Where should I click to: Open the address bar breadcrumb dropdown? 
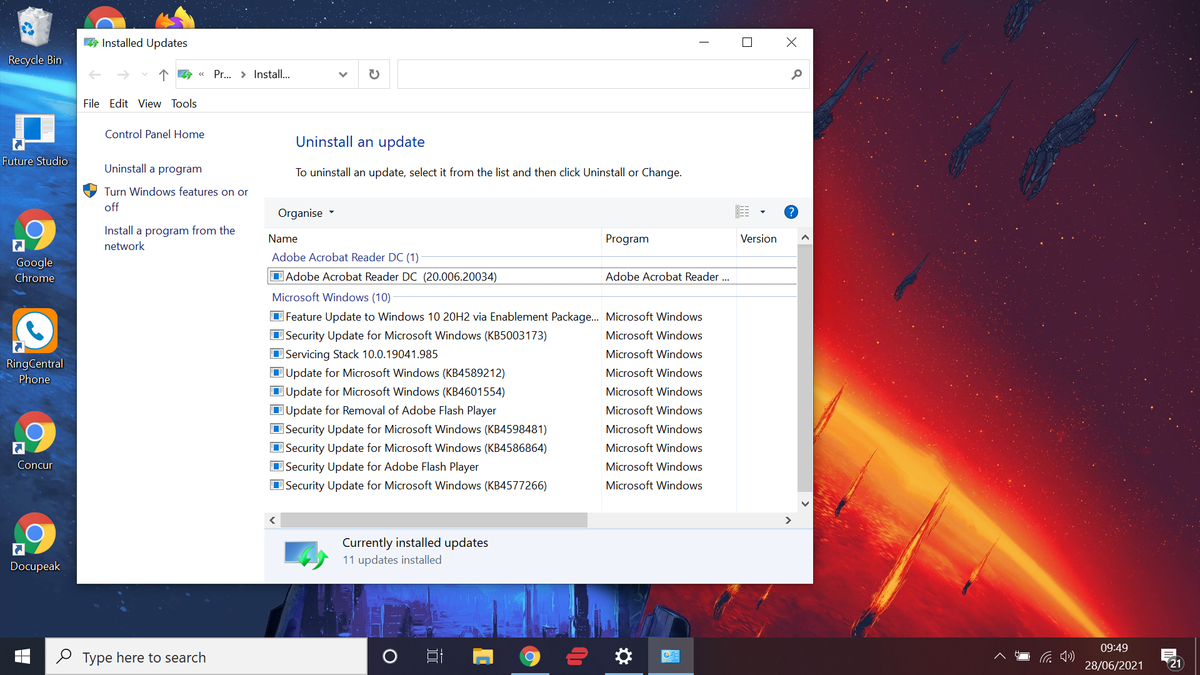click(x=342, y=74)
